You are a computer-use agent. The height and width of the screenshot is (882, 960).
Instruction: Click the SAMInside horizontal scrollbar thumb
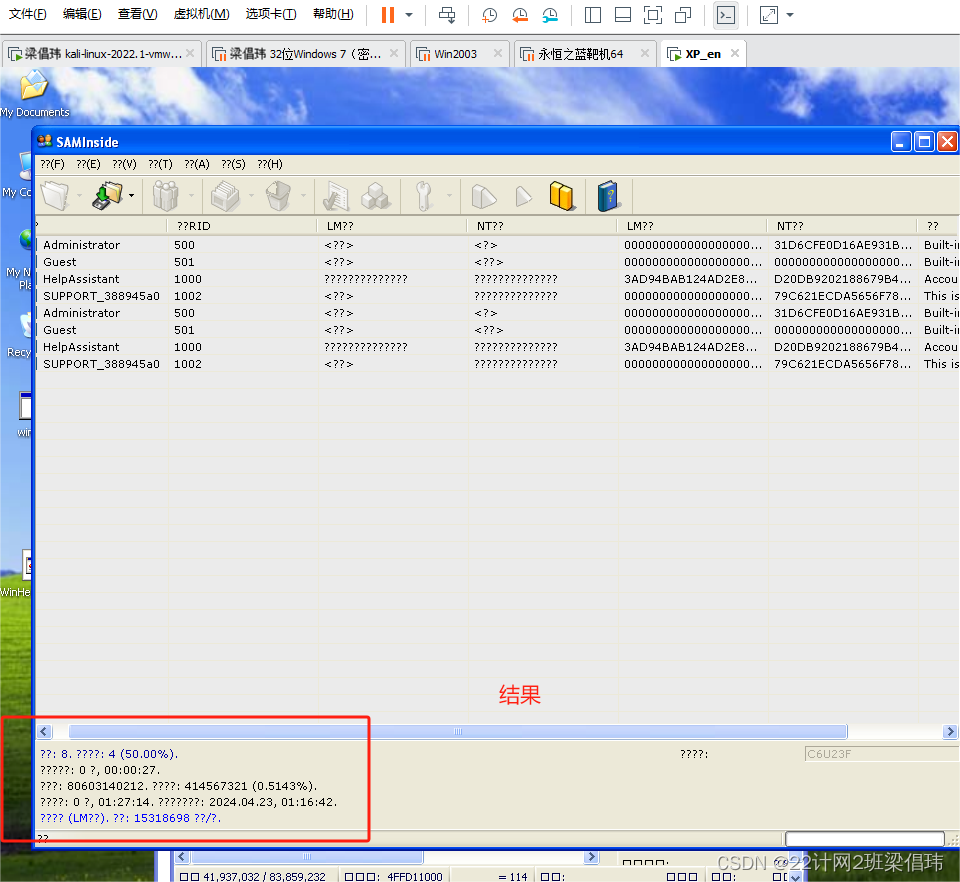pos(458,731)
